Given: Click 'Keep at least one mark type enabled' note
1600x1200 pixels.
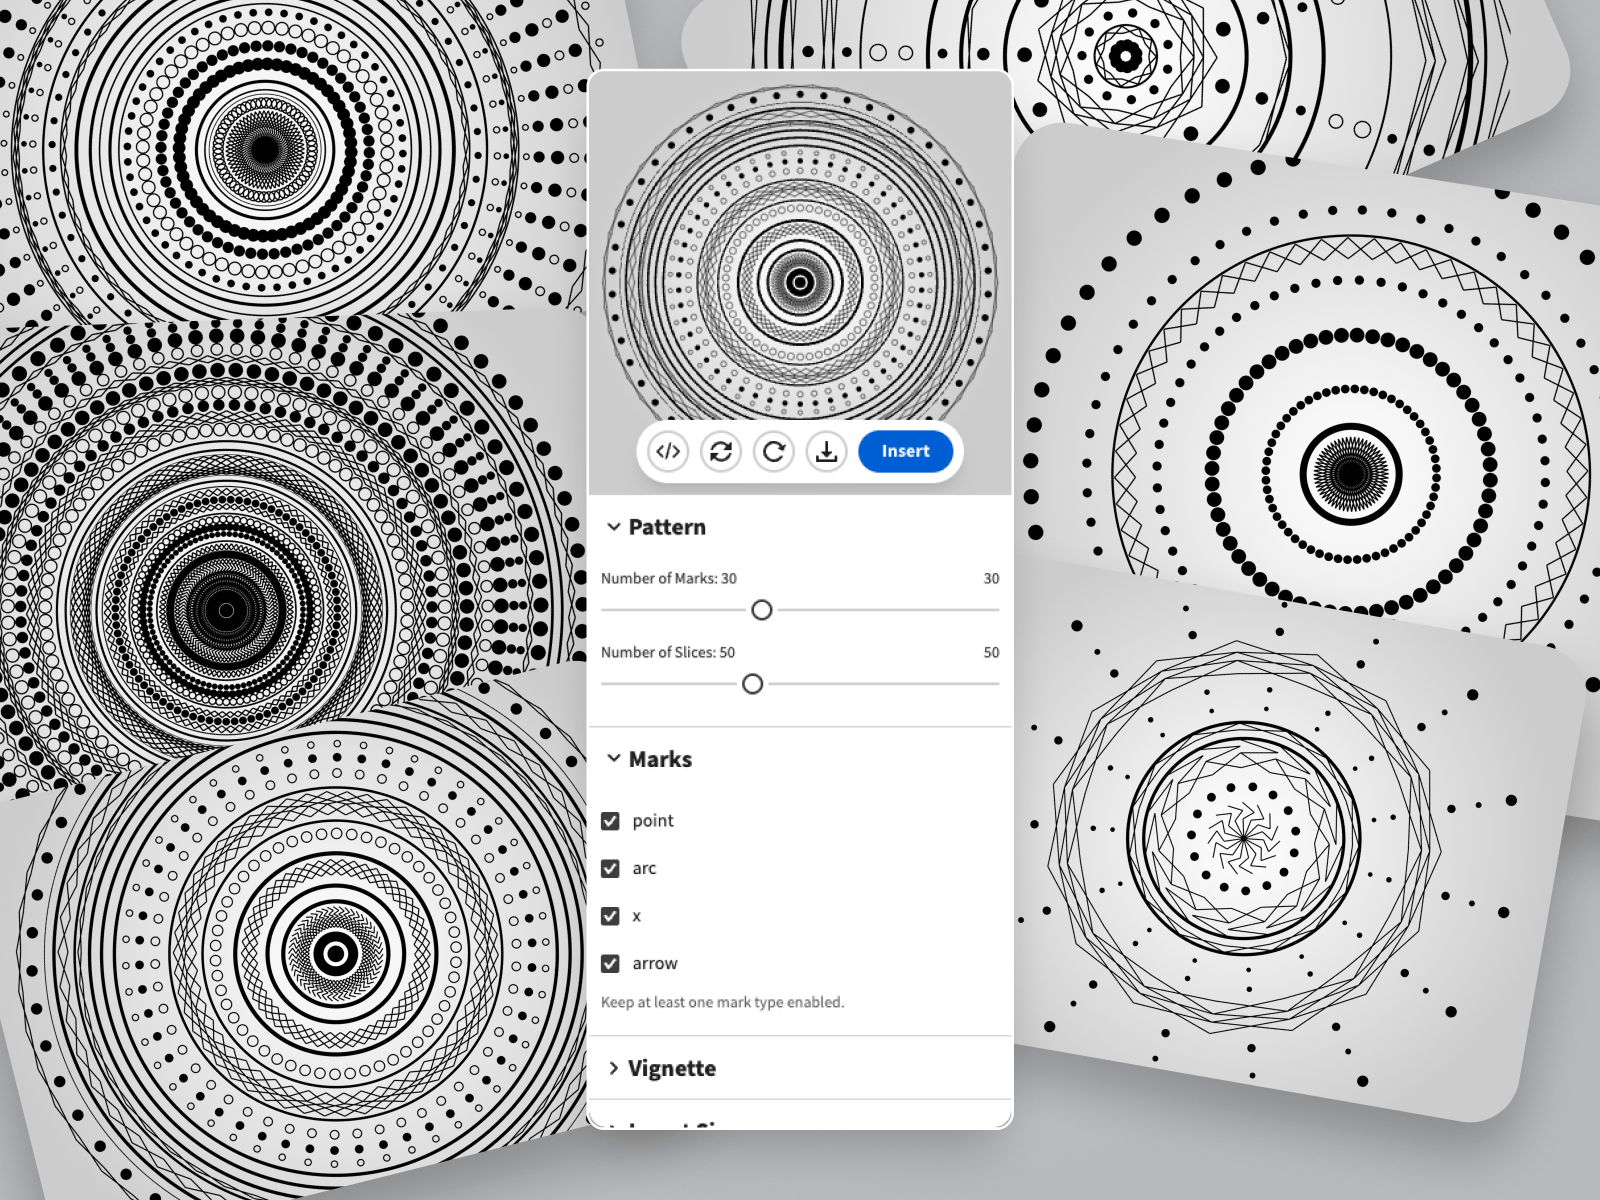Looking at the screenshot, I should click(722, 1002).
